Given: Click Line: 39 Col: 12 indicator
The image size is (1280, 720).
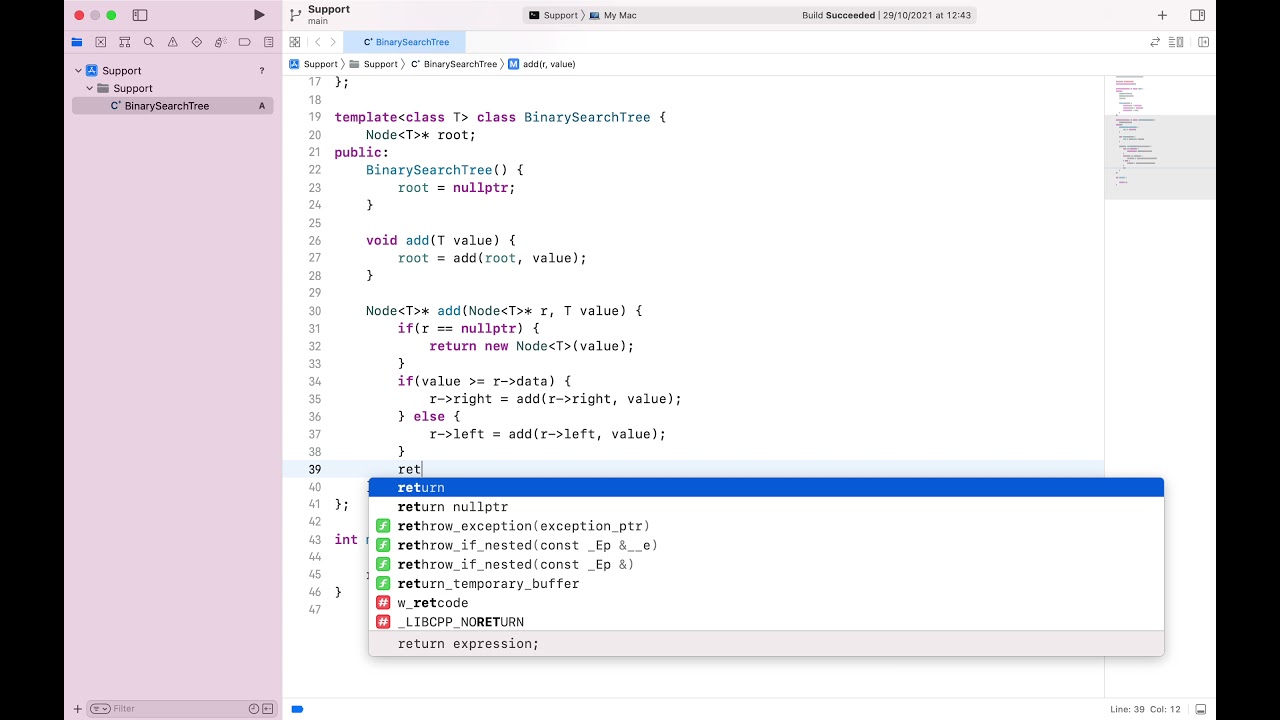Looking at the screenshot, I should [1144, 709].
